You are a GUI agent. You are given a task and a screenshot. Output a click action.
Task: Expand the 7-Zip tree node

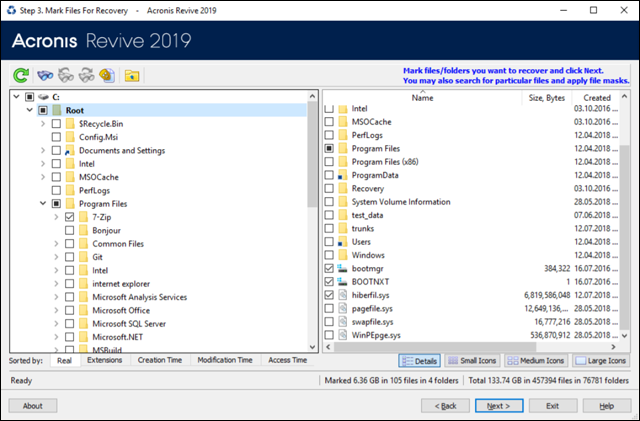(x=56, y=217)
